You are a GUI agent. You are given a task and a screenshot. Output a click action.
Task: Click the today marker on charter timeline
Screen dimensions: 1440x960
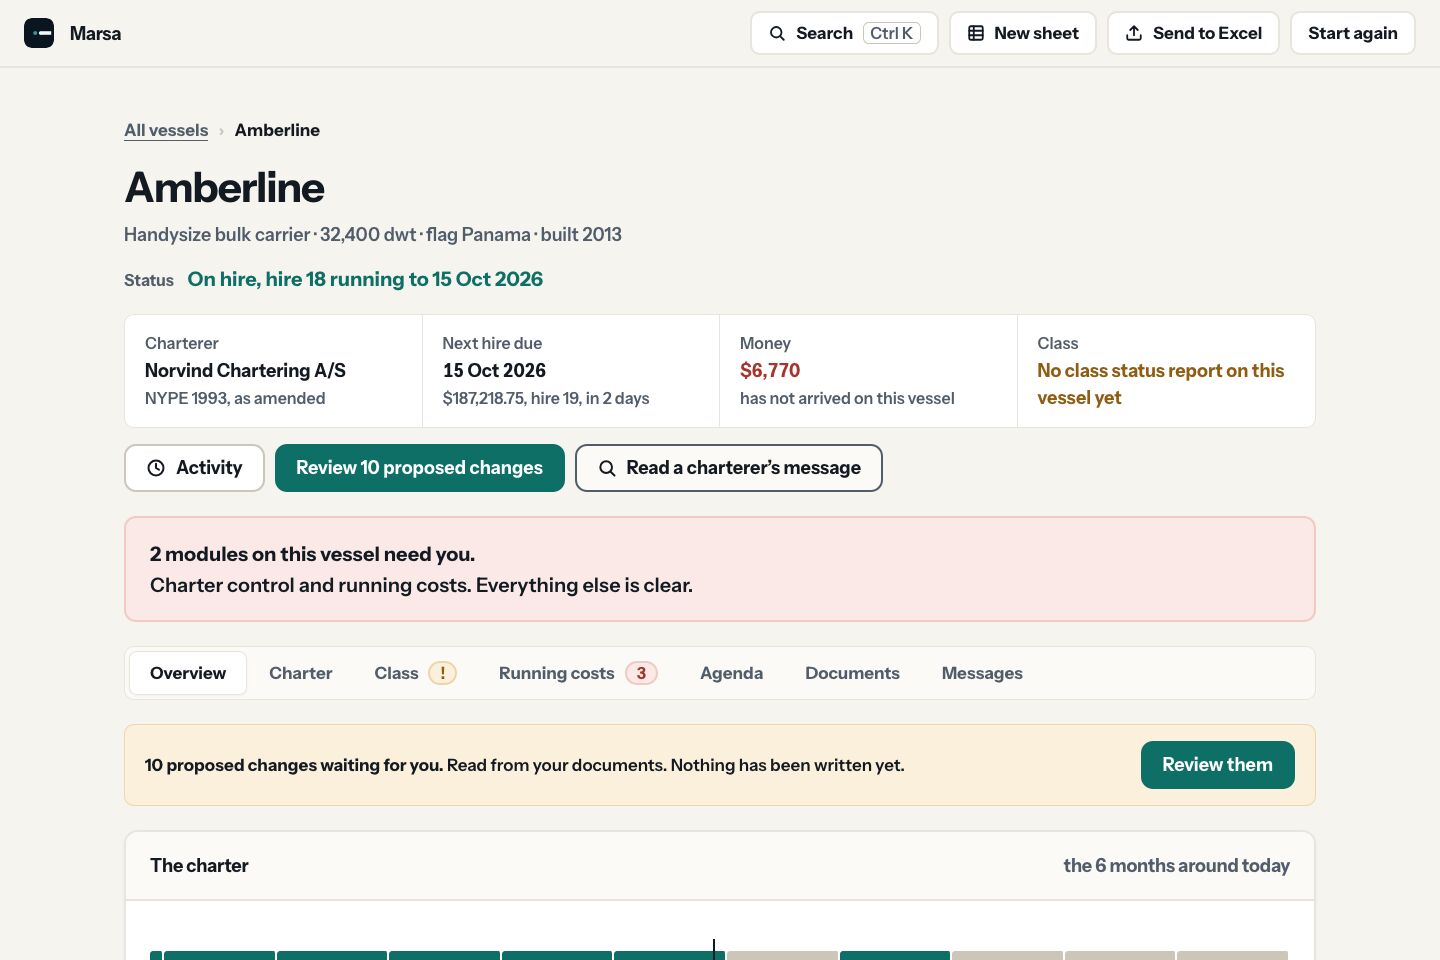714,950
